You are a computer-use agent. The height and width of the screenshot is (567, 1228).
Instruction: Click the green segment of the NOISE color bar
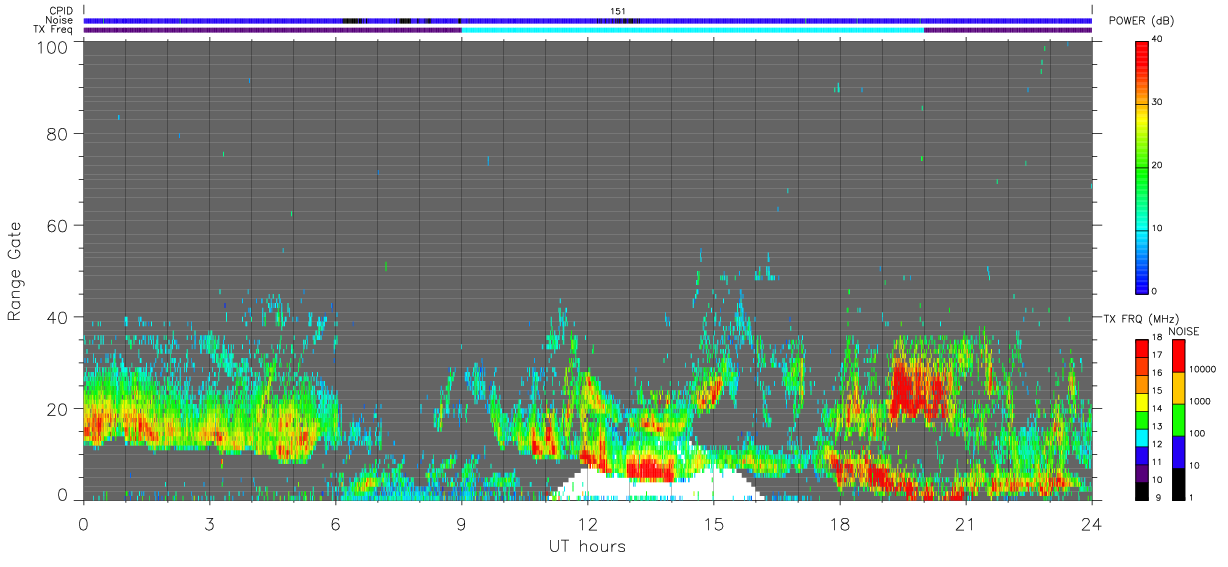[1177, 420]
